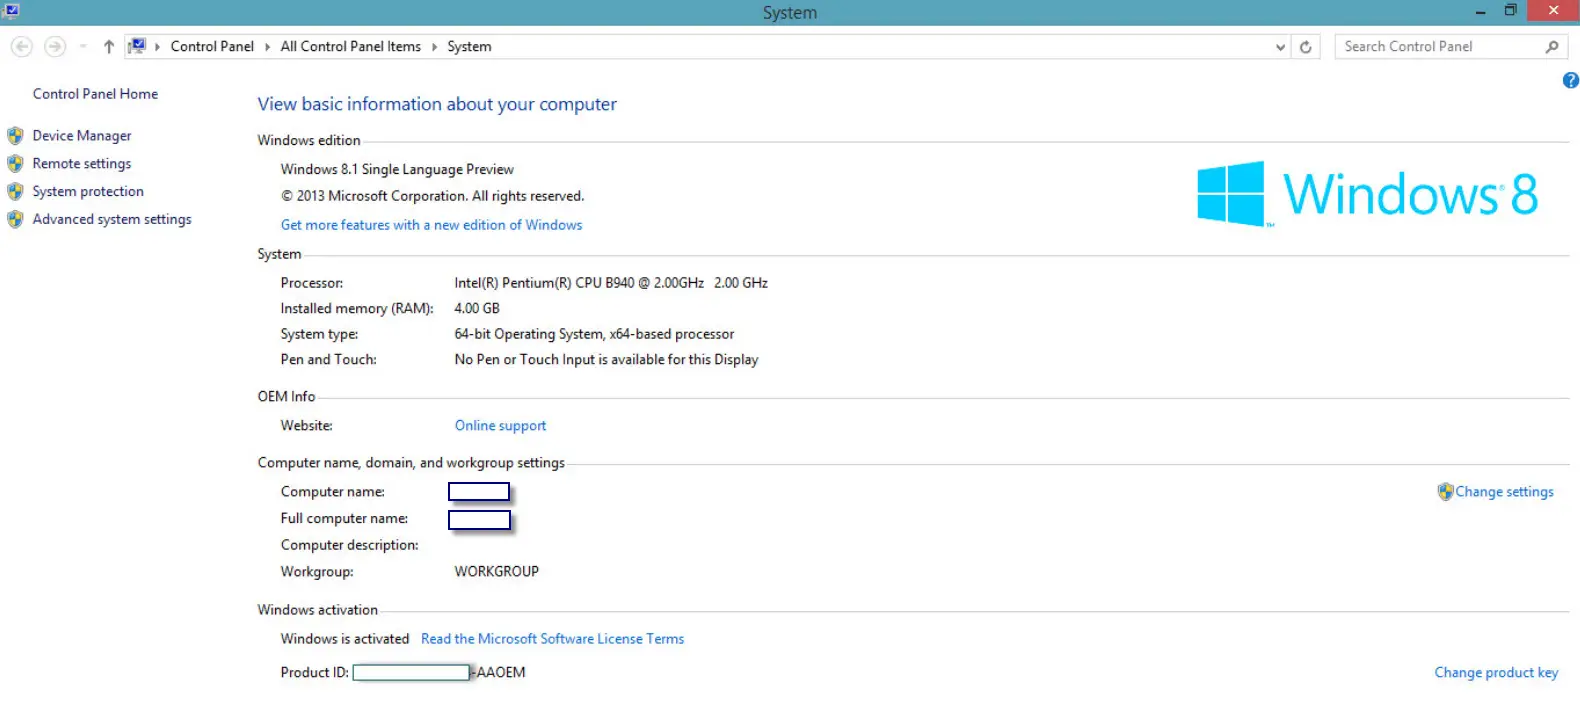This screenshot has height=706, width=1580.
Task: Click Get more features with new edition link
Action: click(431, 225)
